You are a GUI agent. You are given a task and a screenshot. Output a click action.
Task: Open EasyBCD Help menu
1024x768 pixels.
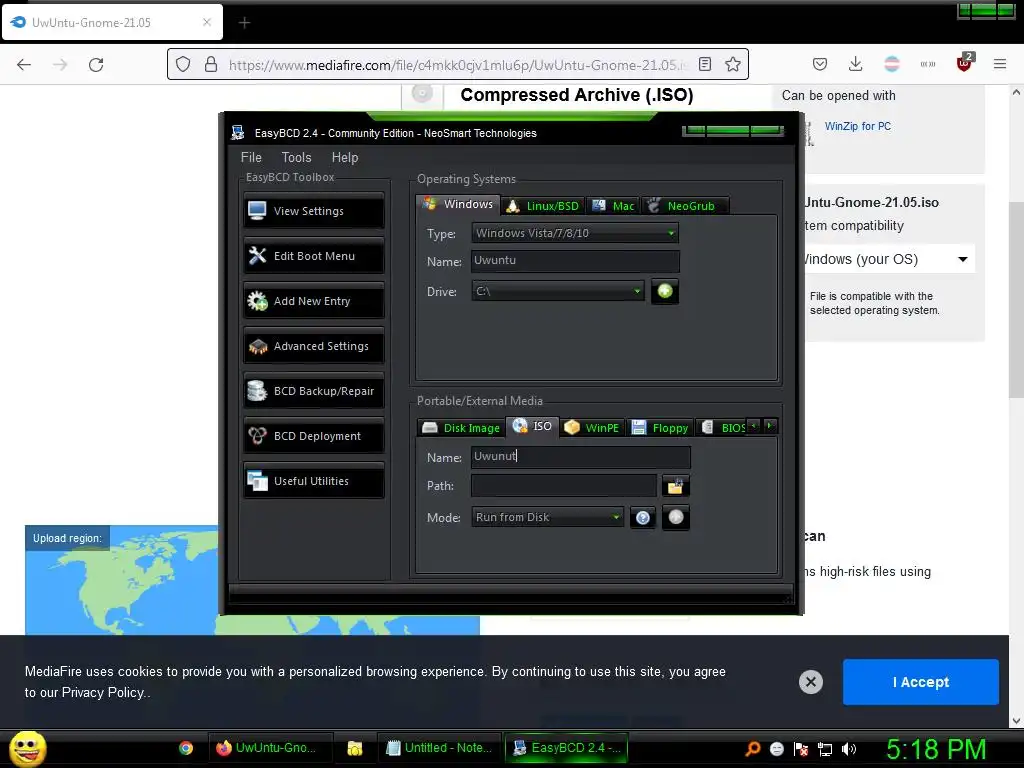345,157
